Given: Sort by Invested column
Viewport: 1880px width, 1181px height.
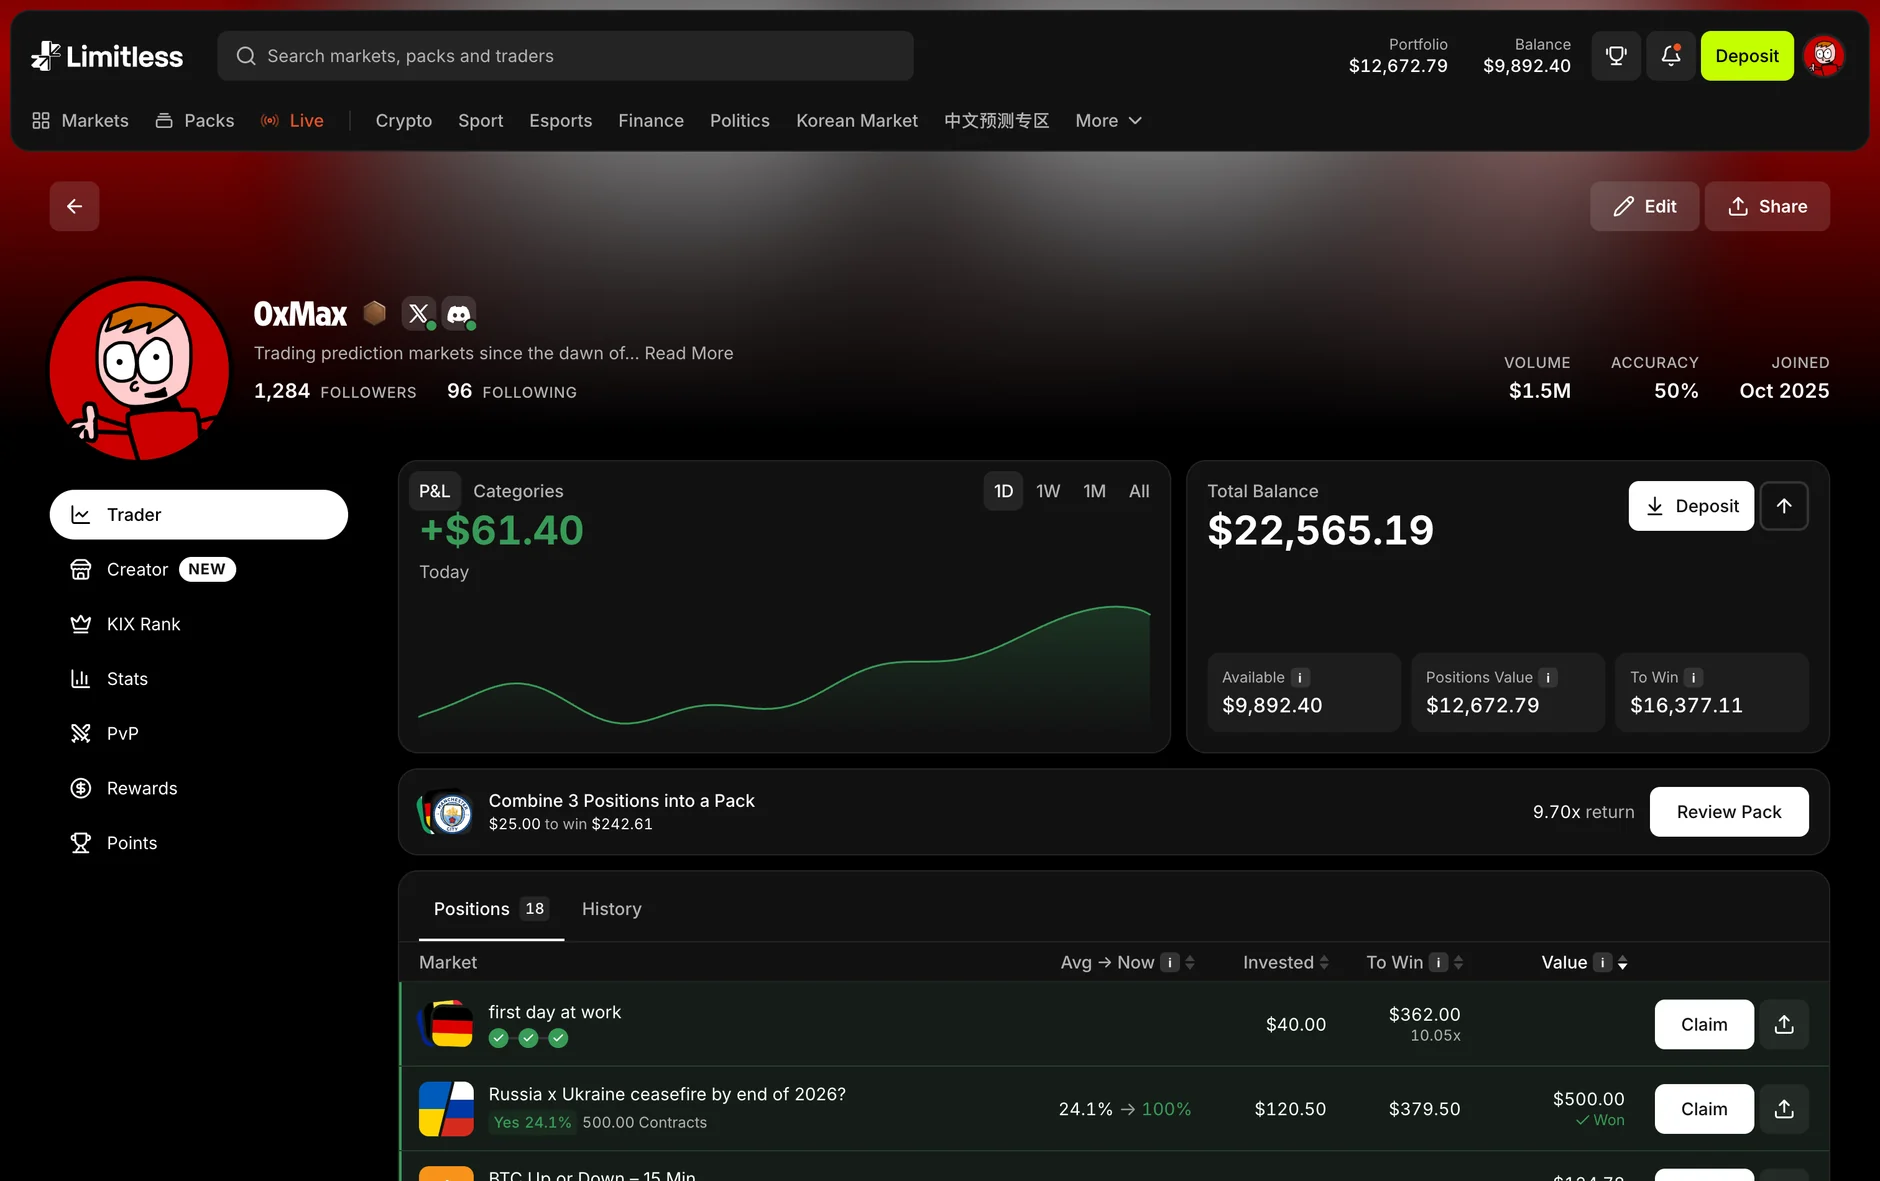Looking at the screenshot, I should point(1324,962).
